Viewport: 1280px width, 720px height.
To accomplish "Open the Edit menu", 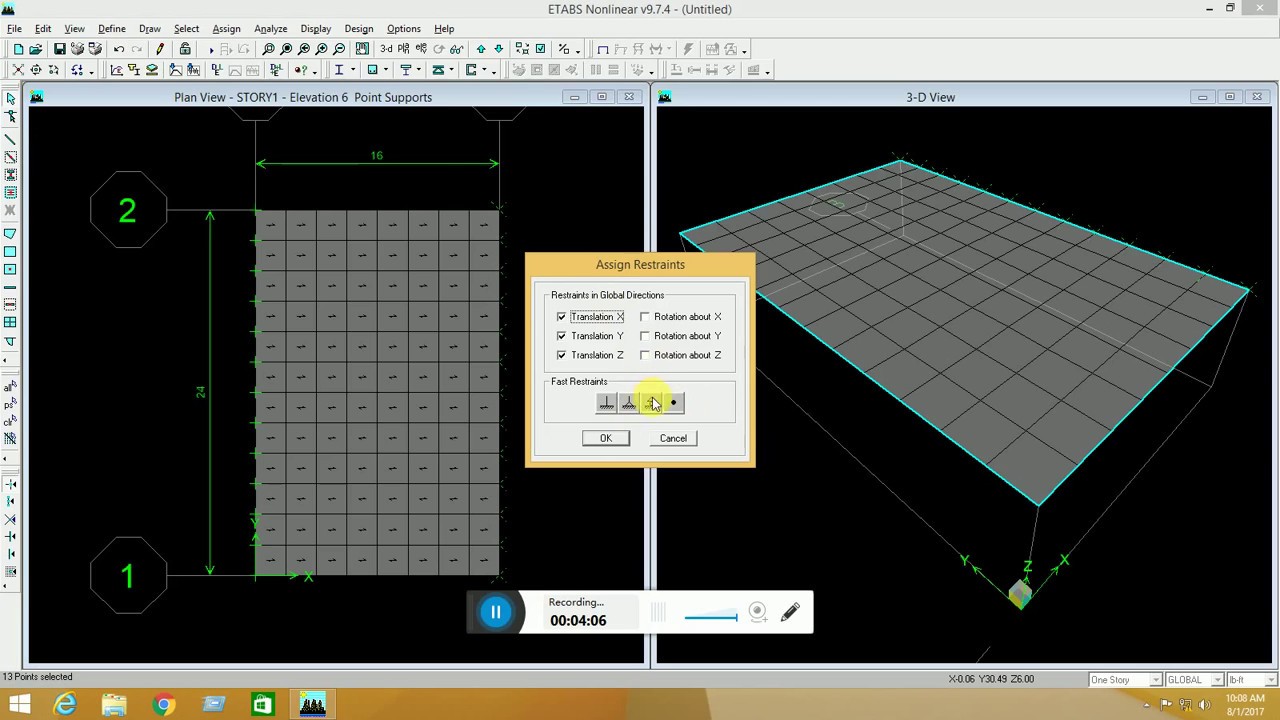I will 43,29.
